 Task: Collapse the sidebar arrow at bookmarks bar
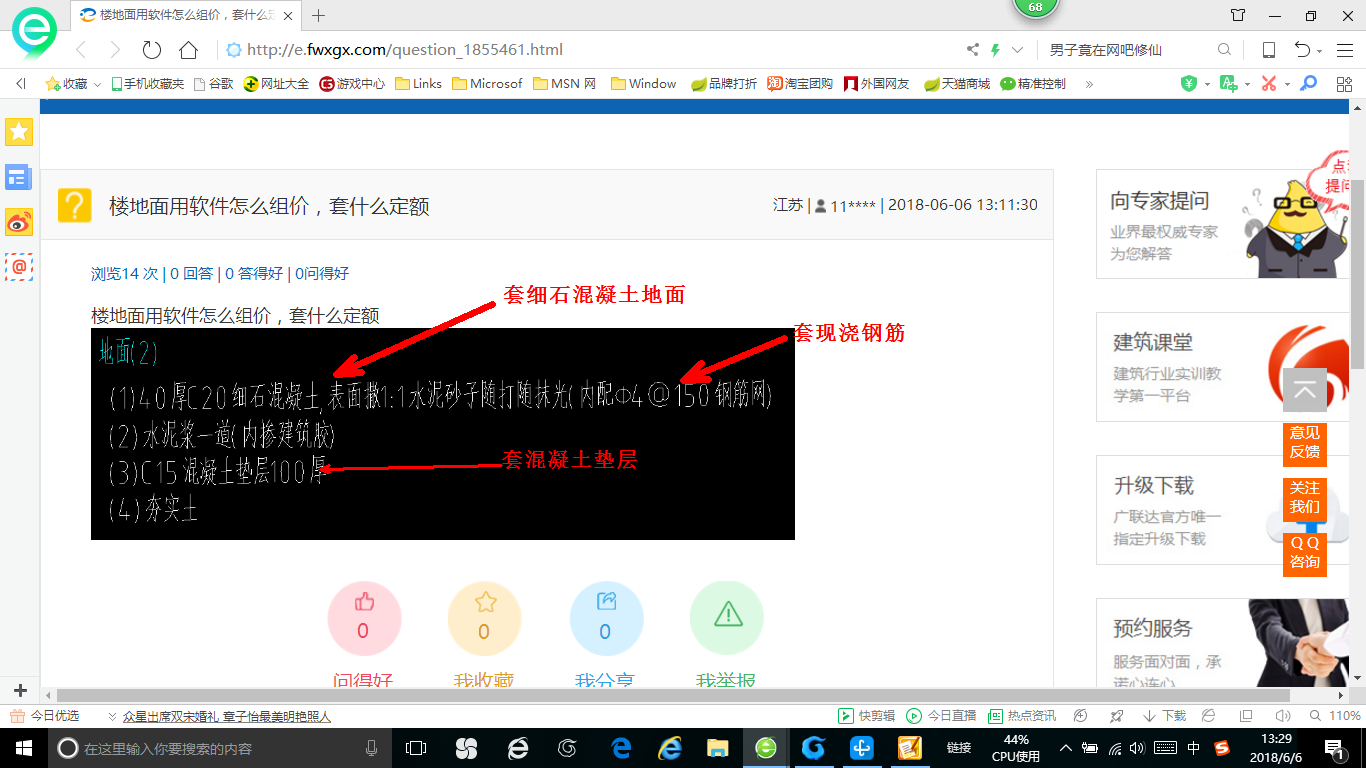(20, 84)
